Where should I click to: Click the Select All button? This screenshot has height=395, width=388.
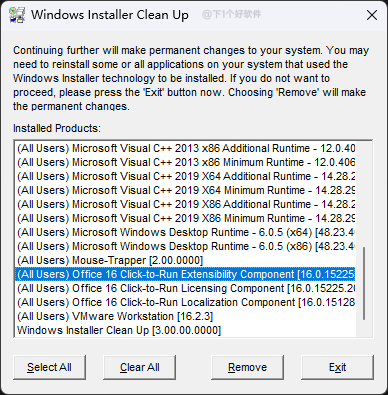click(49, 367)
